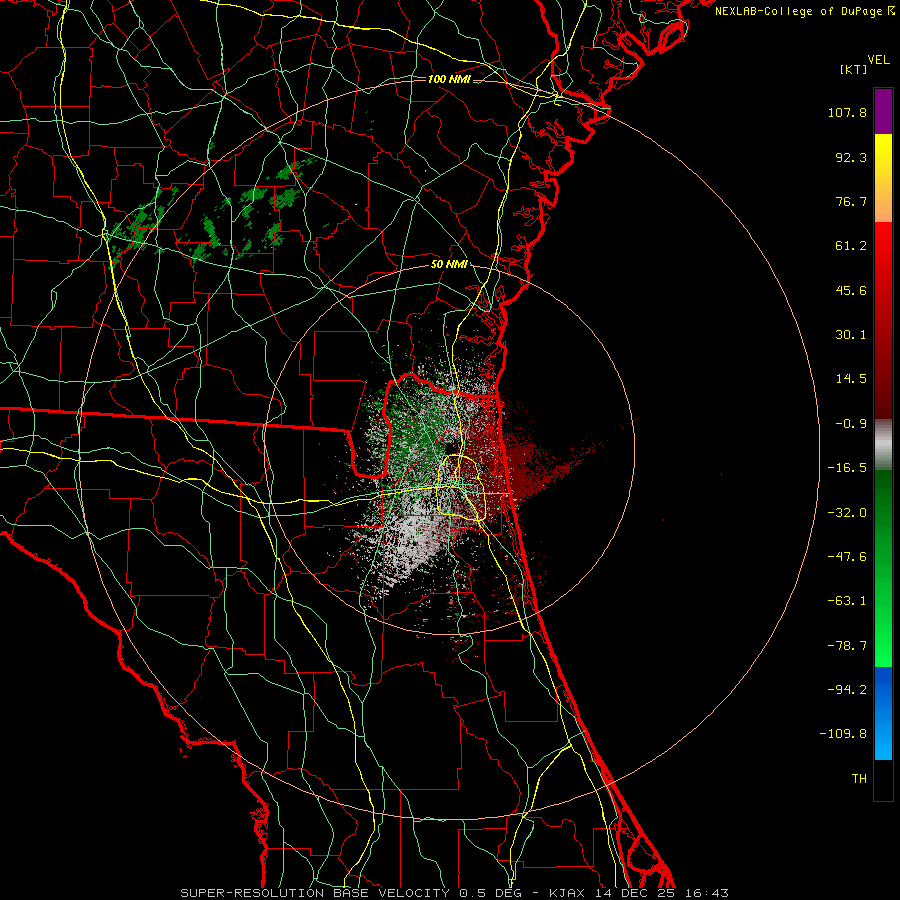The image size is (900, 900).
Task: Click the "[KT]" units label
Action: [x=854, y=69]
